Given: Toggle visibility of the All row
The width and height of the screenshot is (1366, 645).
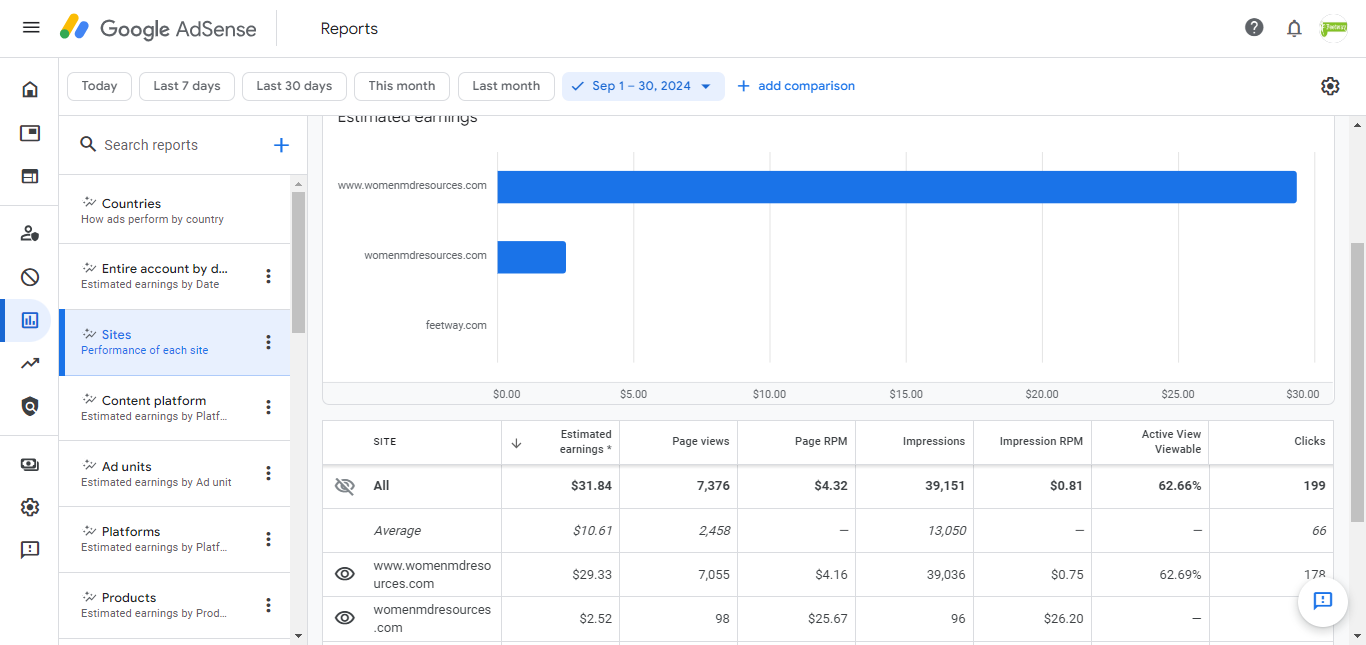Looking at the screenshot, I should [344, 486].
